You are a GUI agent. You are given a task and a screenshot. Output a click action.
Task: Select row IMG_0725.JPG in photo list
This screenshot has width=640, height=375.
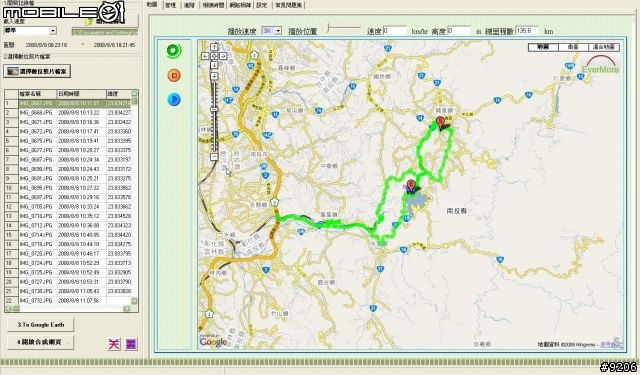tap(68, 272)
